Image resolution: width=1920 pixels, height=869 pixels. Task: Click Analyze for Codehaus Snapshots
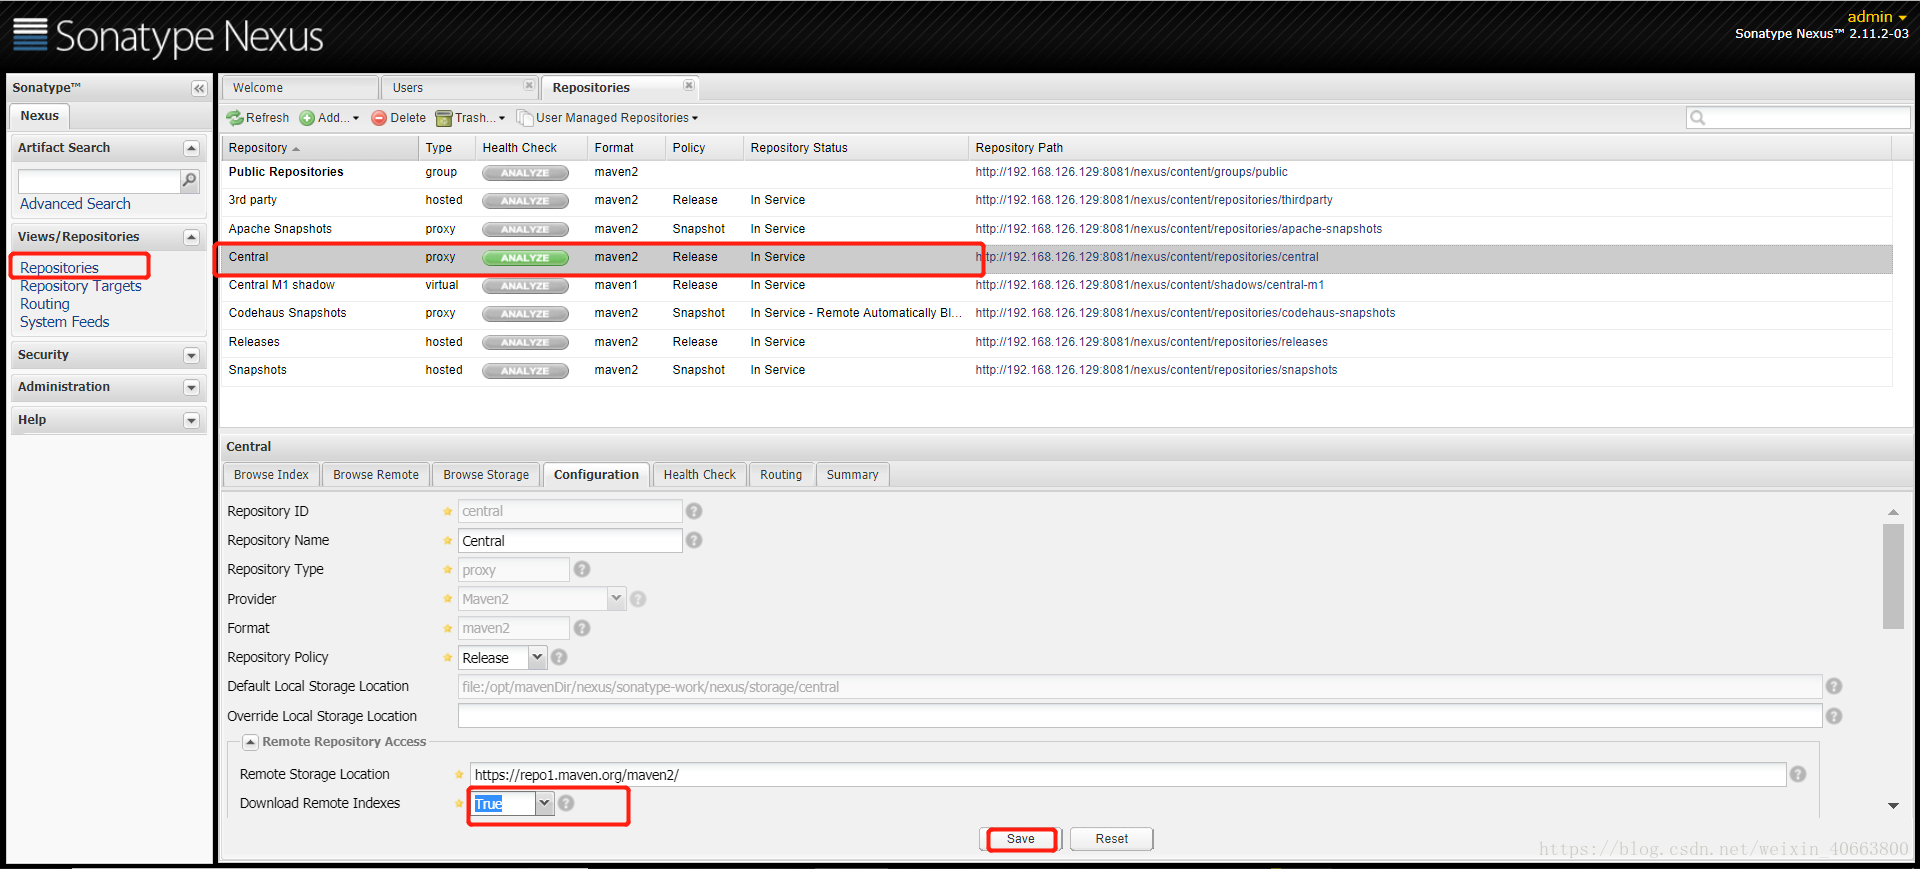tap(525, 314)
